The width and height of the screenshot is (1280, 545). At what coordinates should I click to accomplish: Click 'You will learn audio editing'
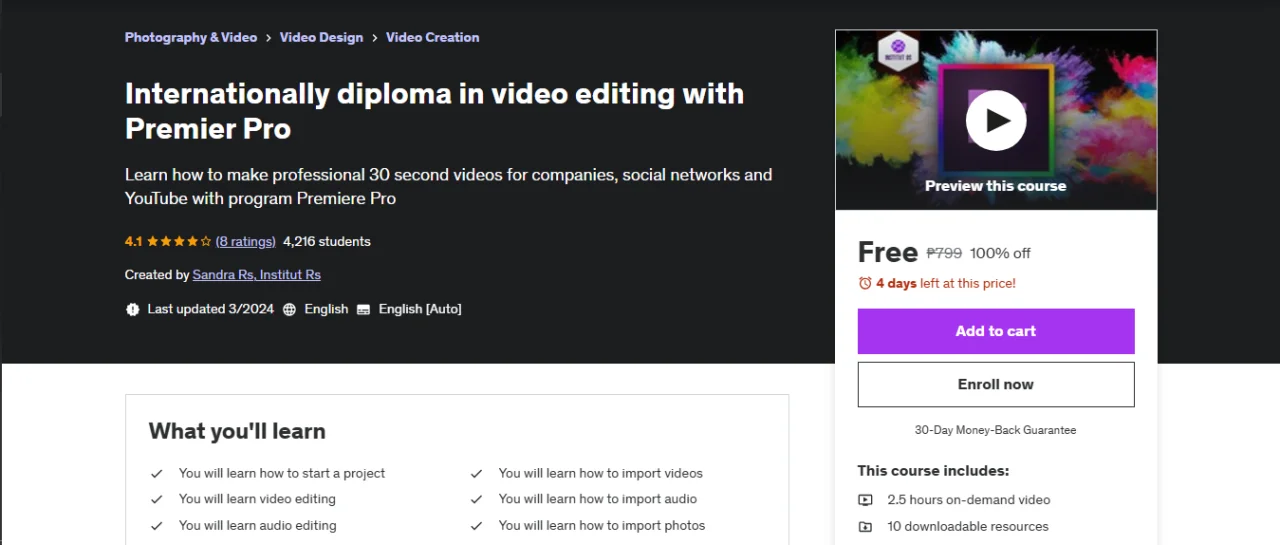[258, 525]
